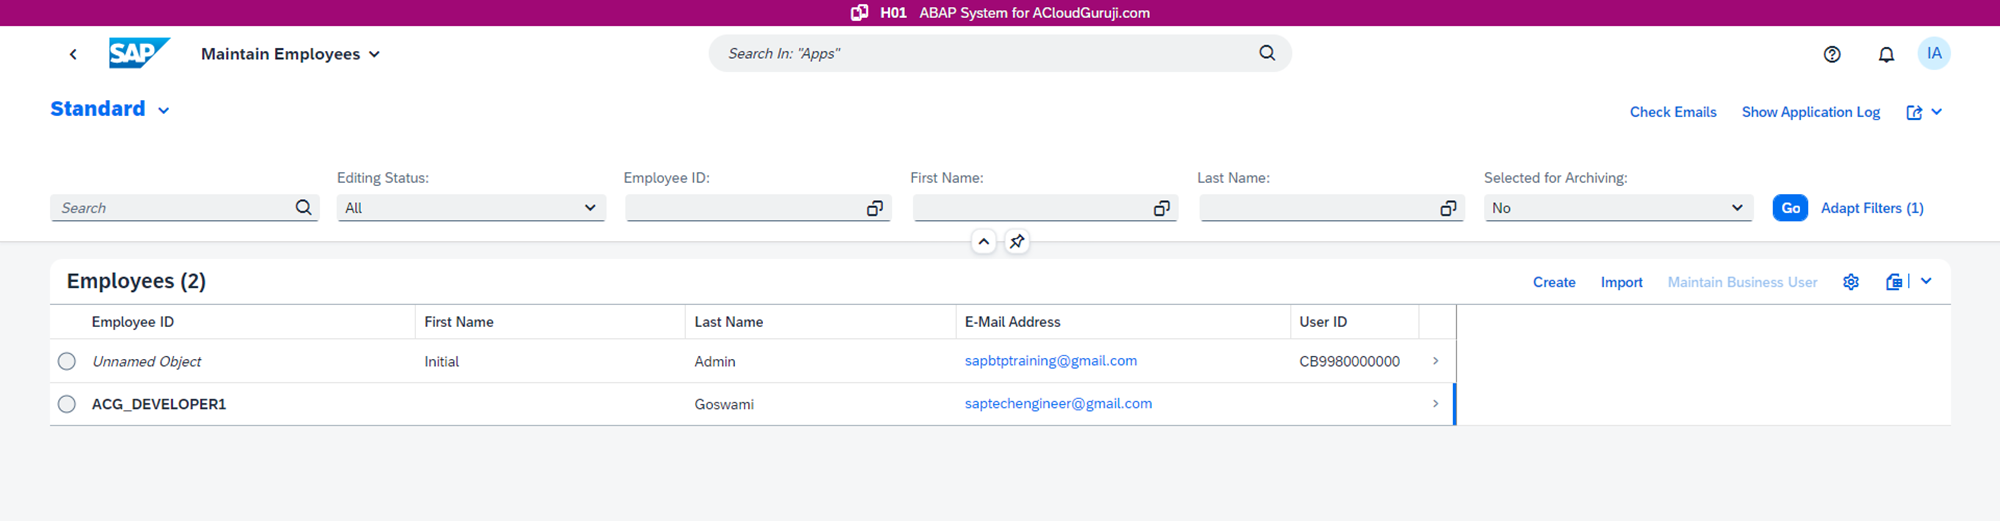Open the notifications bell
This screenshot has width=2000, height=521.
click(x=1885, y=54)
